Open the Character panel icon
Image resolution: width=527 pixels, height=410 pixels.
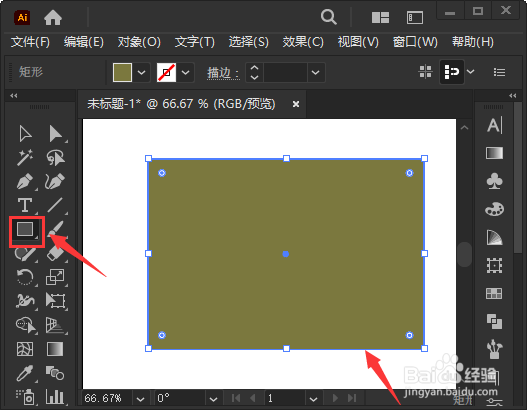494,125
